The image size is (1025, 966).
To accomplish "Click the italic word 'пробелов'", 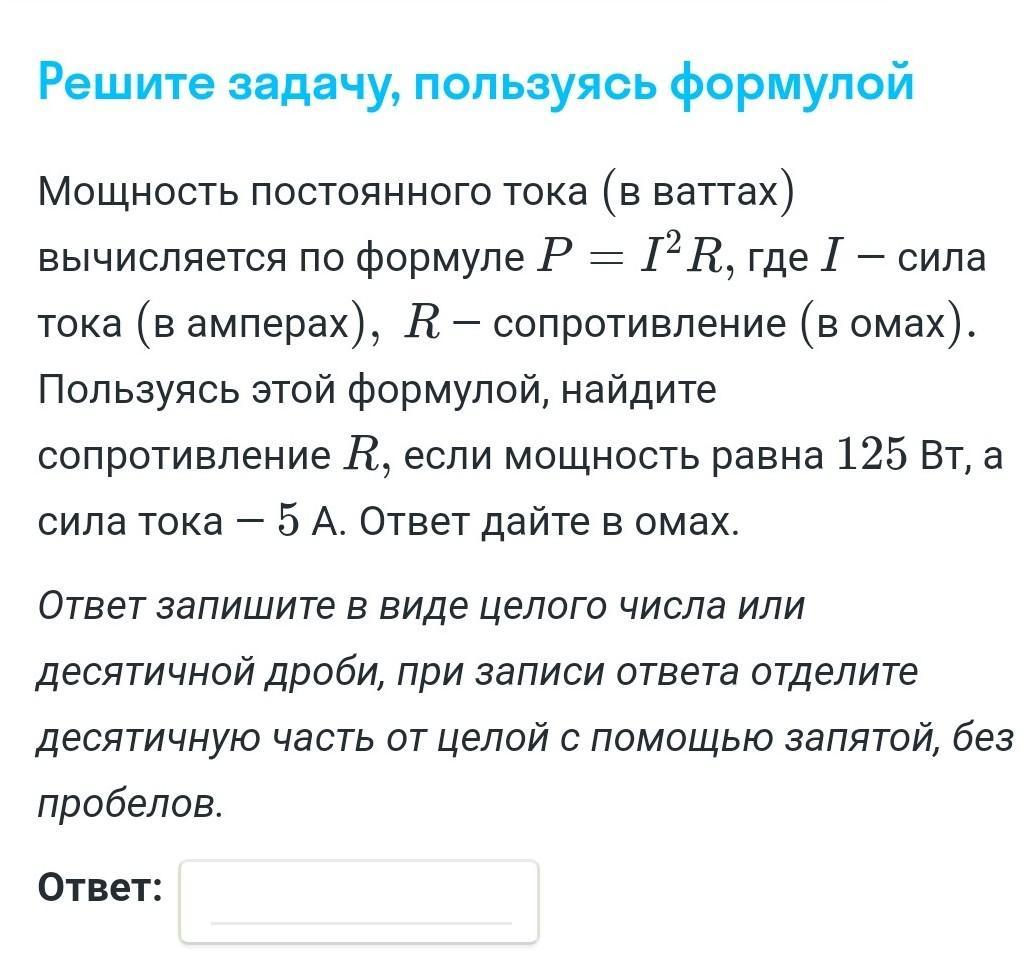I will (128, 804).
